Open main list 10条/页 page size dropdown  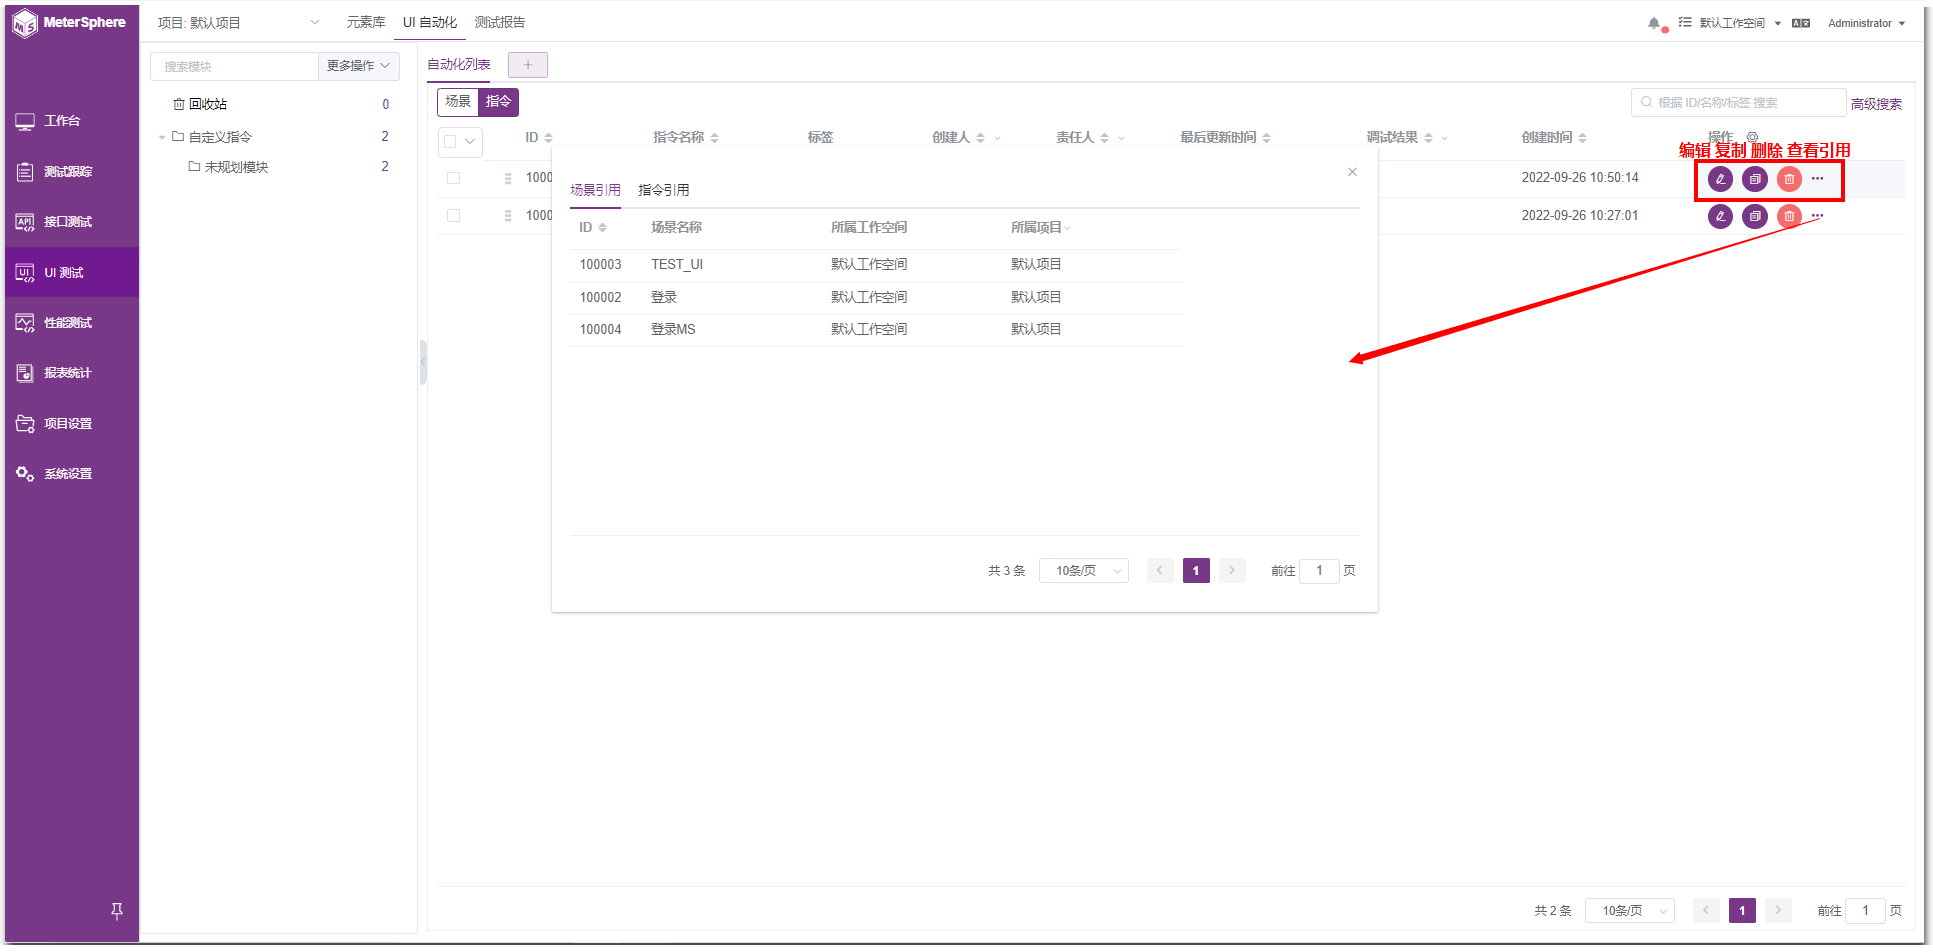coord(1630,911)
